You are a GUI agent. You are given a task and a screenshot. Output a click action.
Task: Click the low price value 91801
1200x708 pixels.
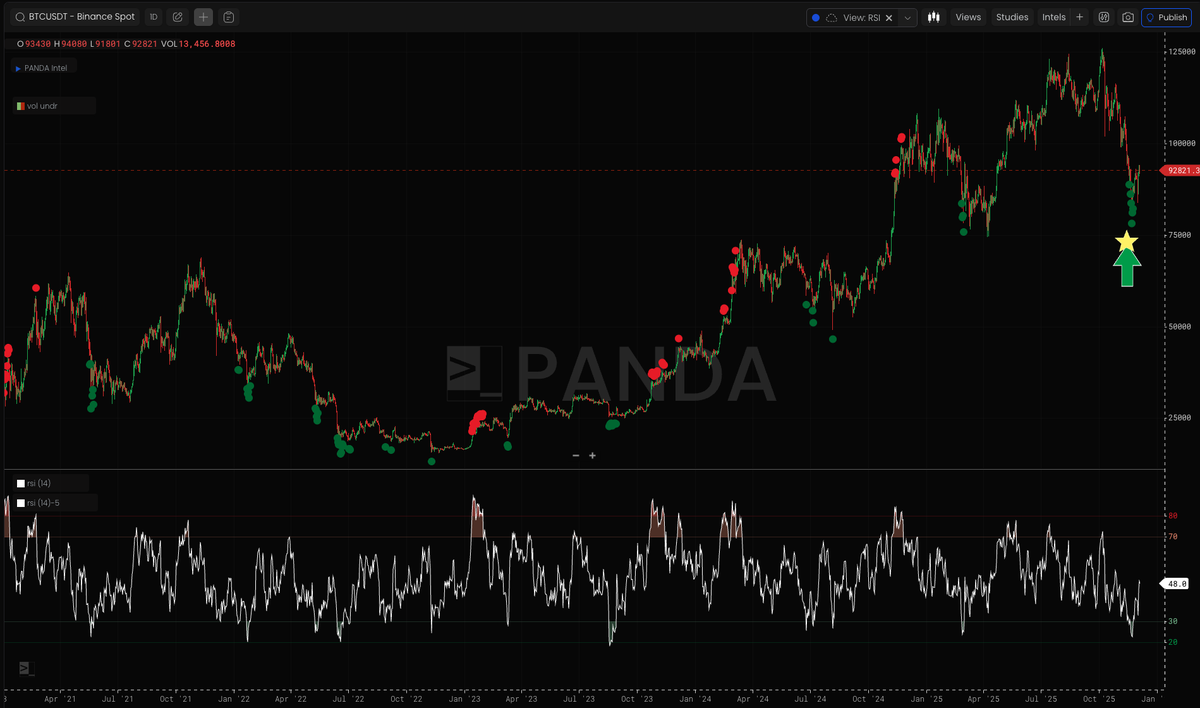(x=109, y=44)
